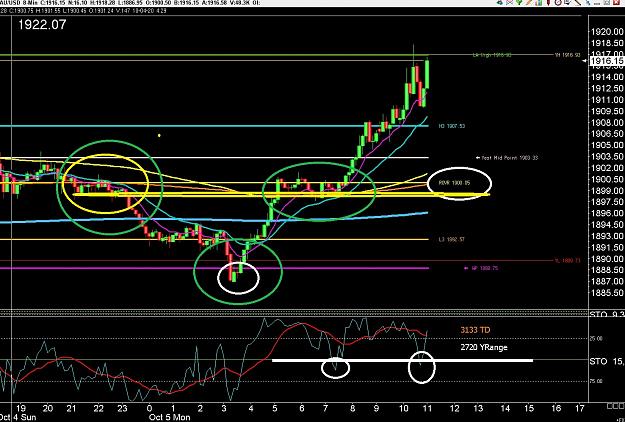Click the clock icon in top toolbar
625x422 pixels.
(558, 2)
